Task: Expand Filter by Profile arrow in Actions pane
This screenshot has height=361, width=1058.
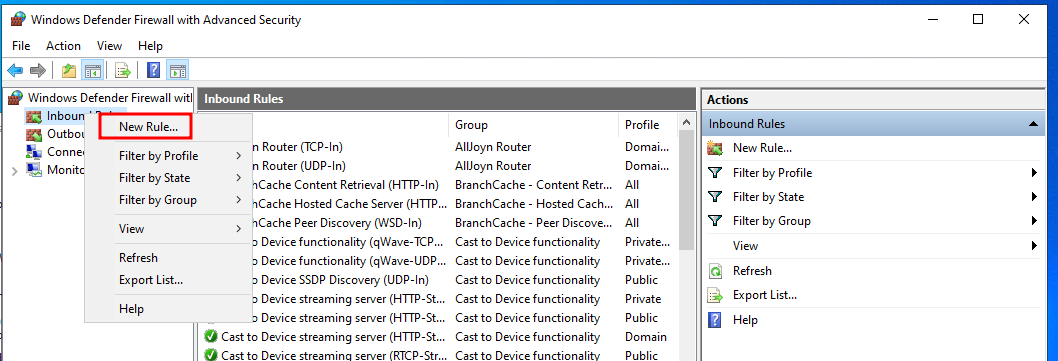Action: [x=1034, y=173]
